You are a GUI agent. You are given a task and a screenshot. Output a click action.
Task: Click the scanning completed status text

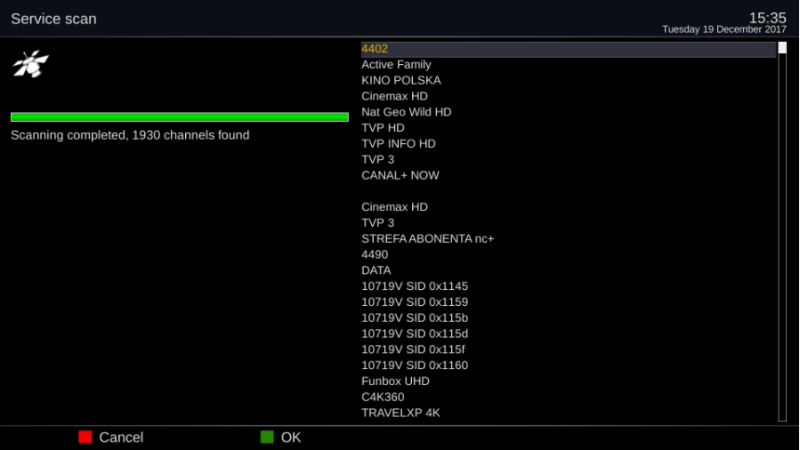tap(130, 135)
